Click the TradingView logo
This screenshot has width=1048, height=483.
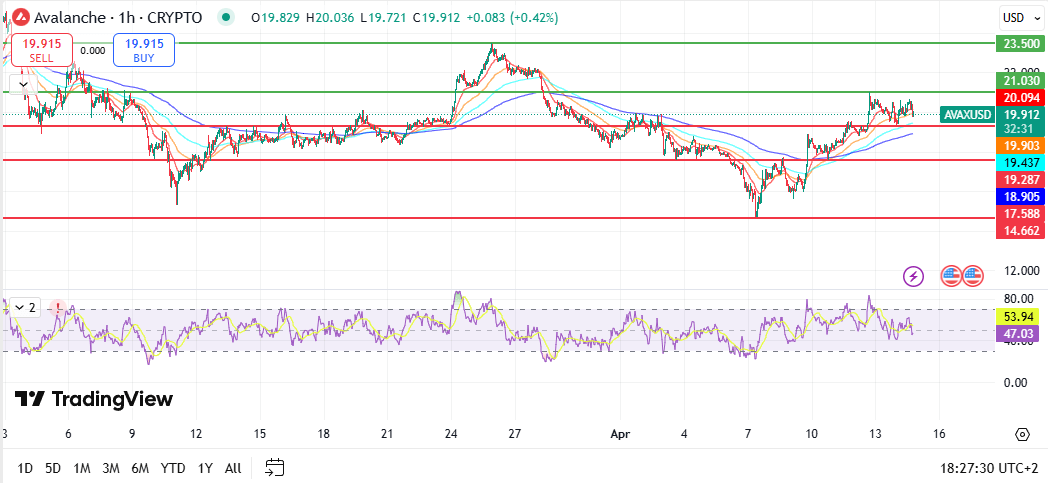point(94,399)
